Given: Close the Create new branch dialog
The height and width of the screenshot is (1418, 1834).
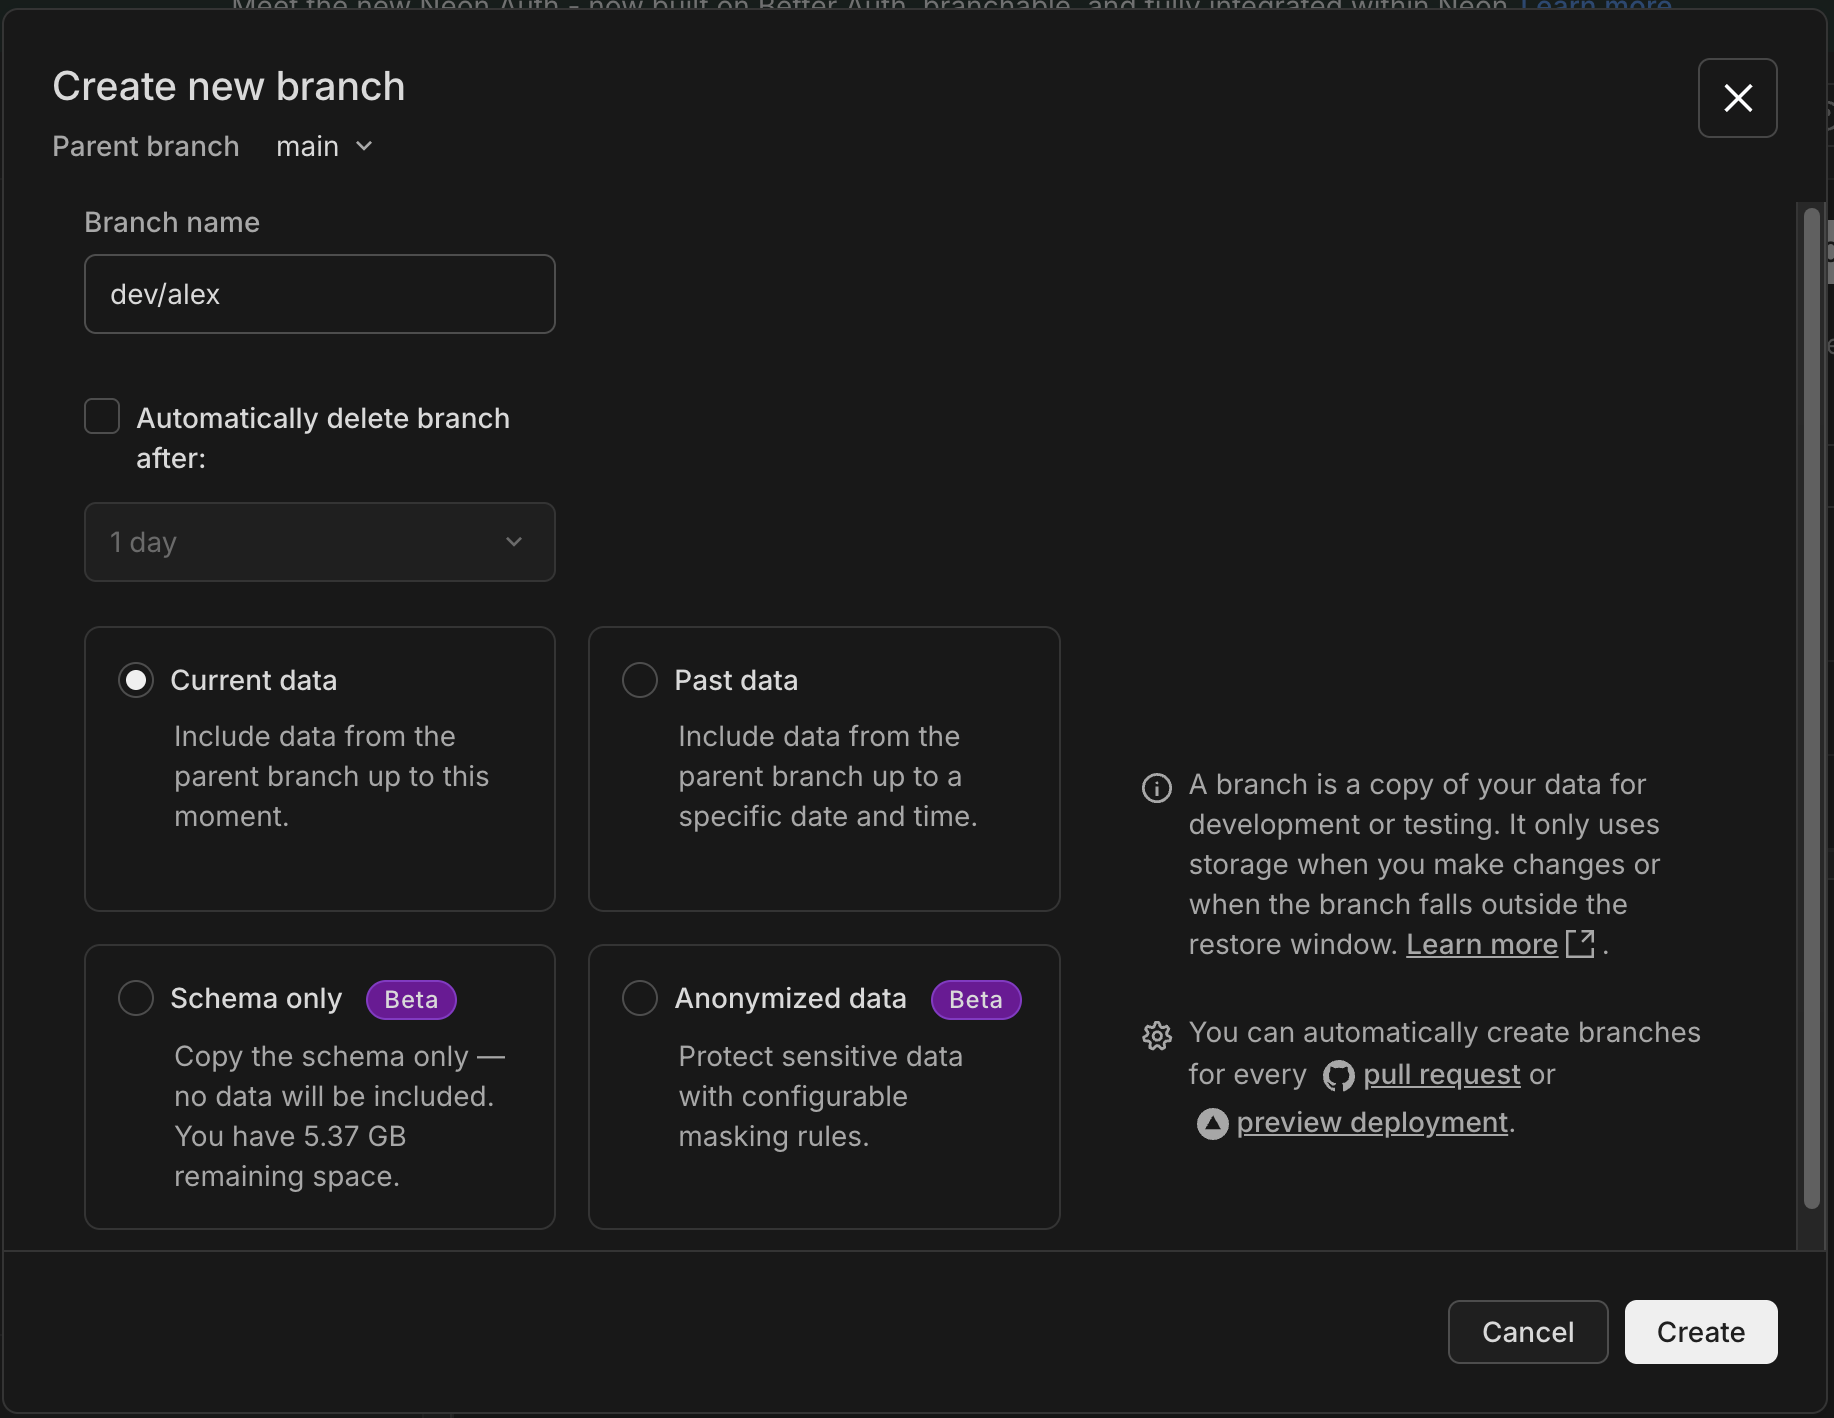Looking at the screenshot, I should [1738, 98].
